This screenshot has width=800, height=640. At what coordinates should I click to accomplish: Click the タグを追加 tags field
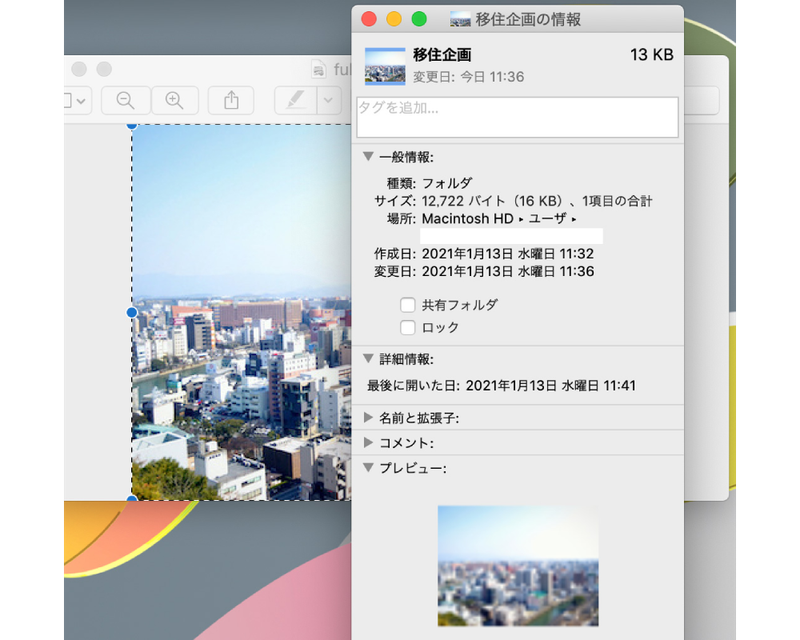pyautogui.click(x=517, y=117)
